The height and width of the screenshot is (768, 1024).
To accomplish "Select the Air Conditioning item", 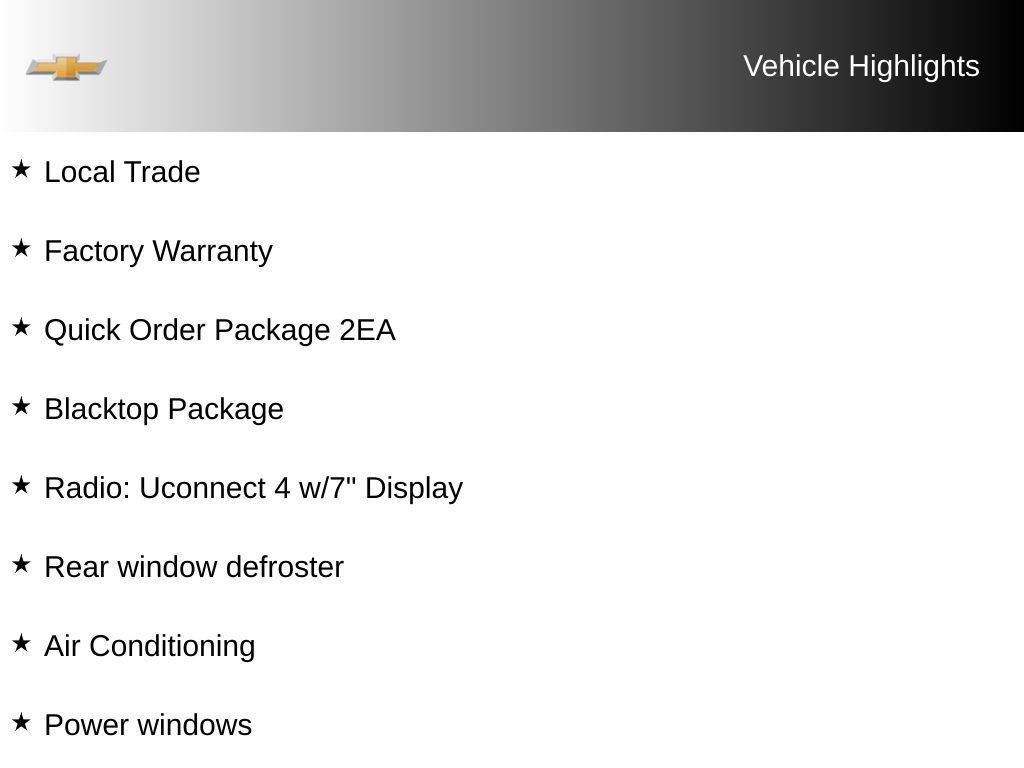I will coord(150,647).
